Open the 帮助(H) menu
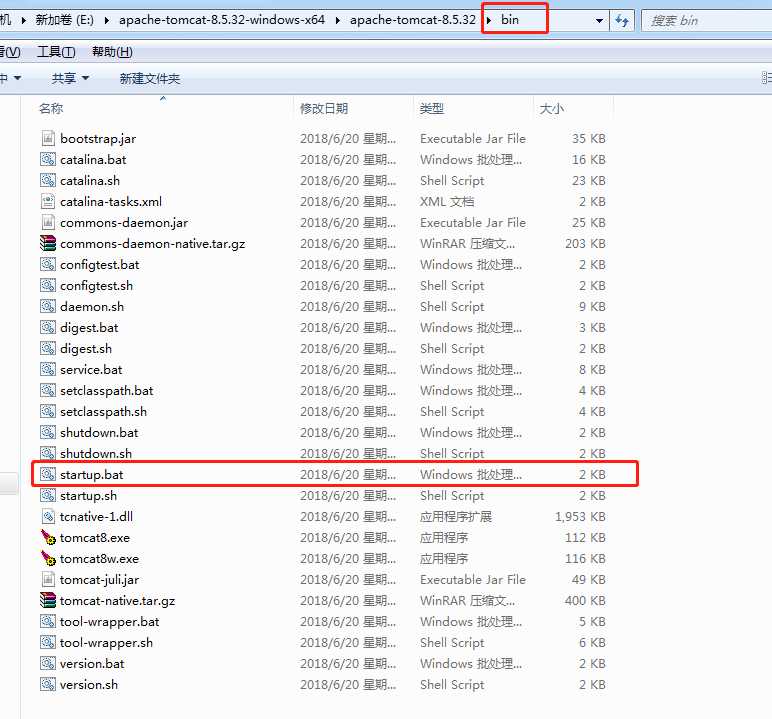 coord(112,52)
